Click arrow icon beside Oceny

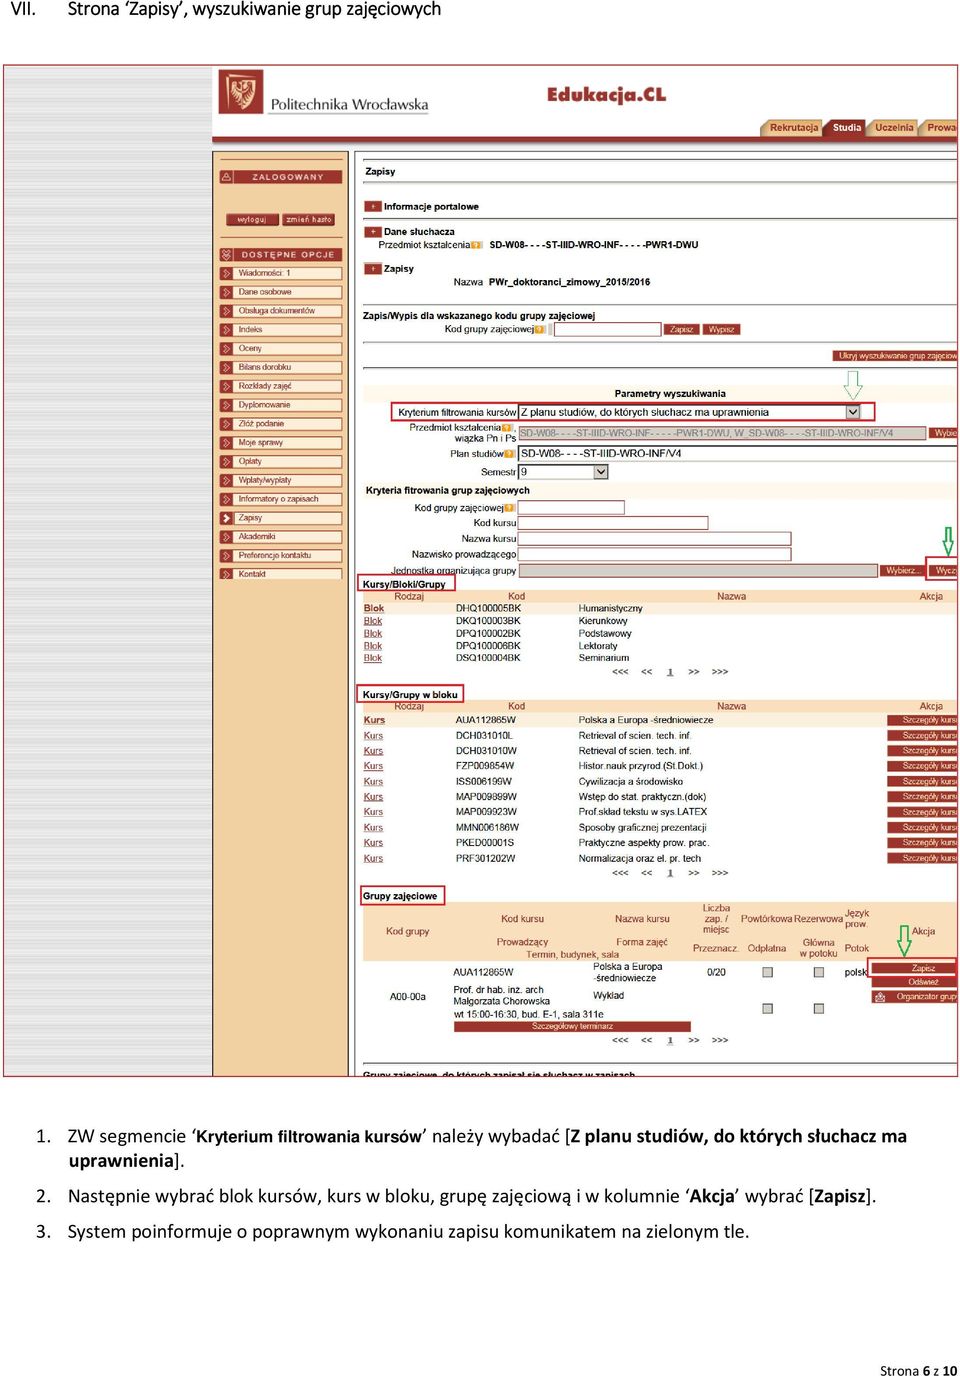[x=227, y=348]
